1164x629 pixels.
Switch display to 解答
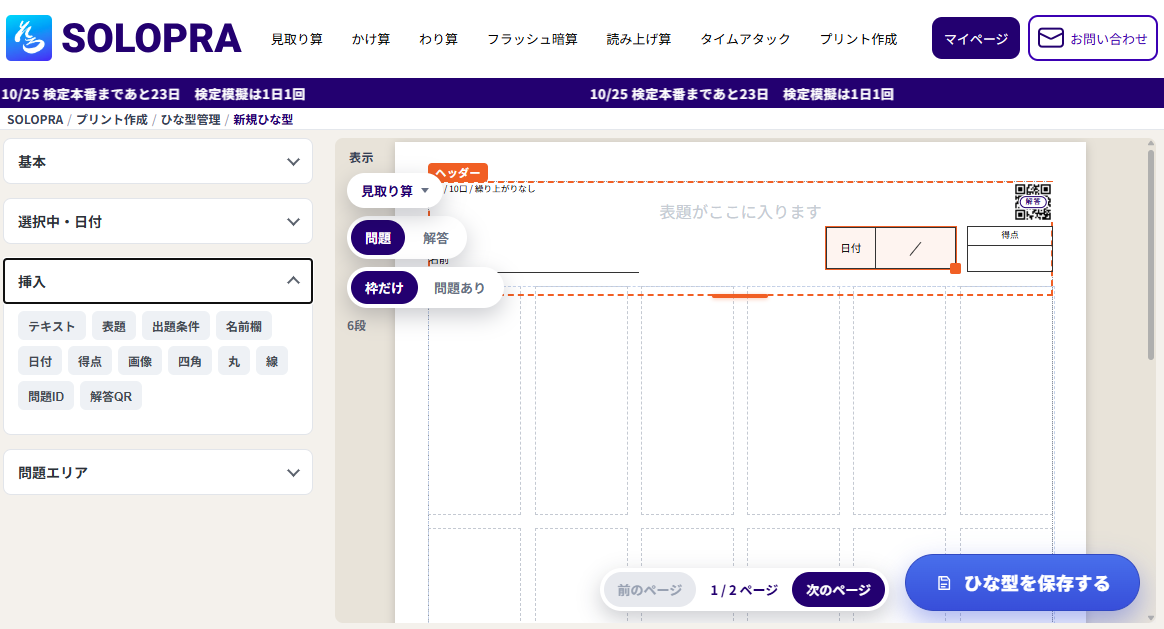pyautogui.click(x=436, y=238)
